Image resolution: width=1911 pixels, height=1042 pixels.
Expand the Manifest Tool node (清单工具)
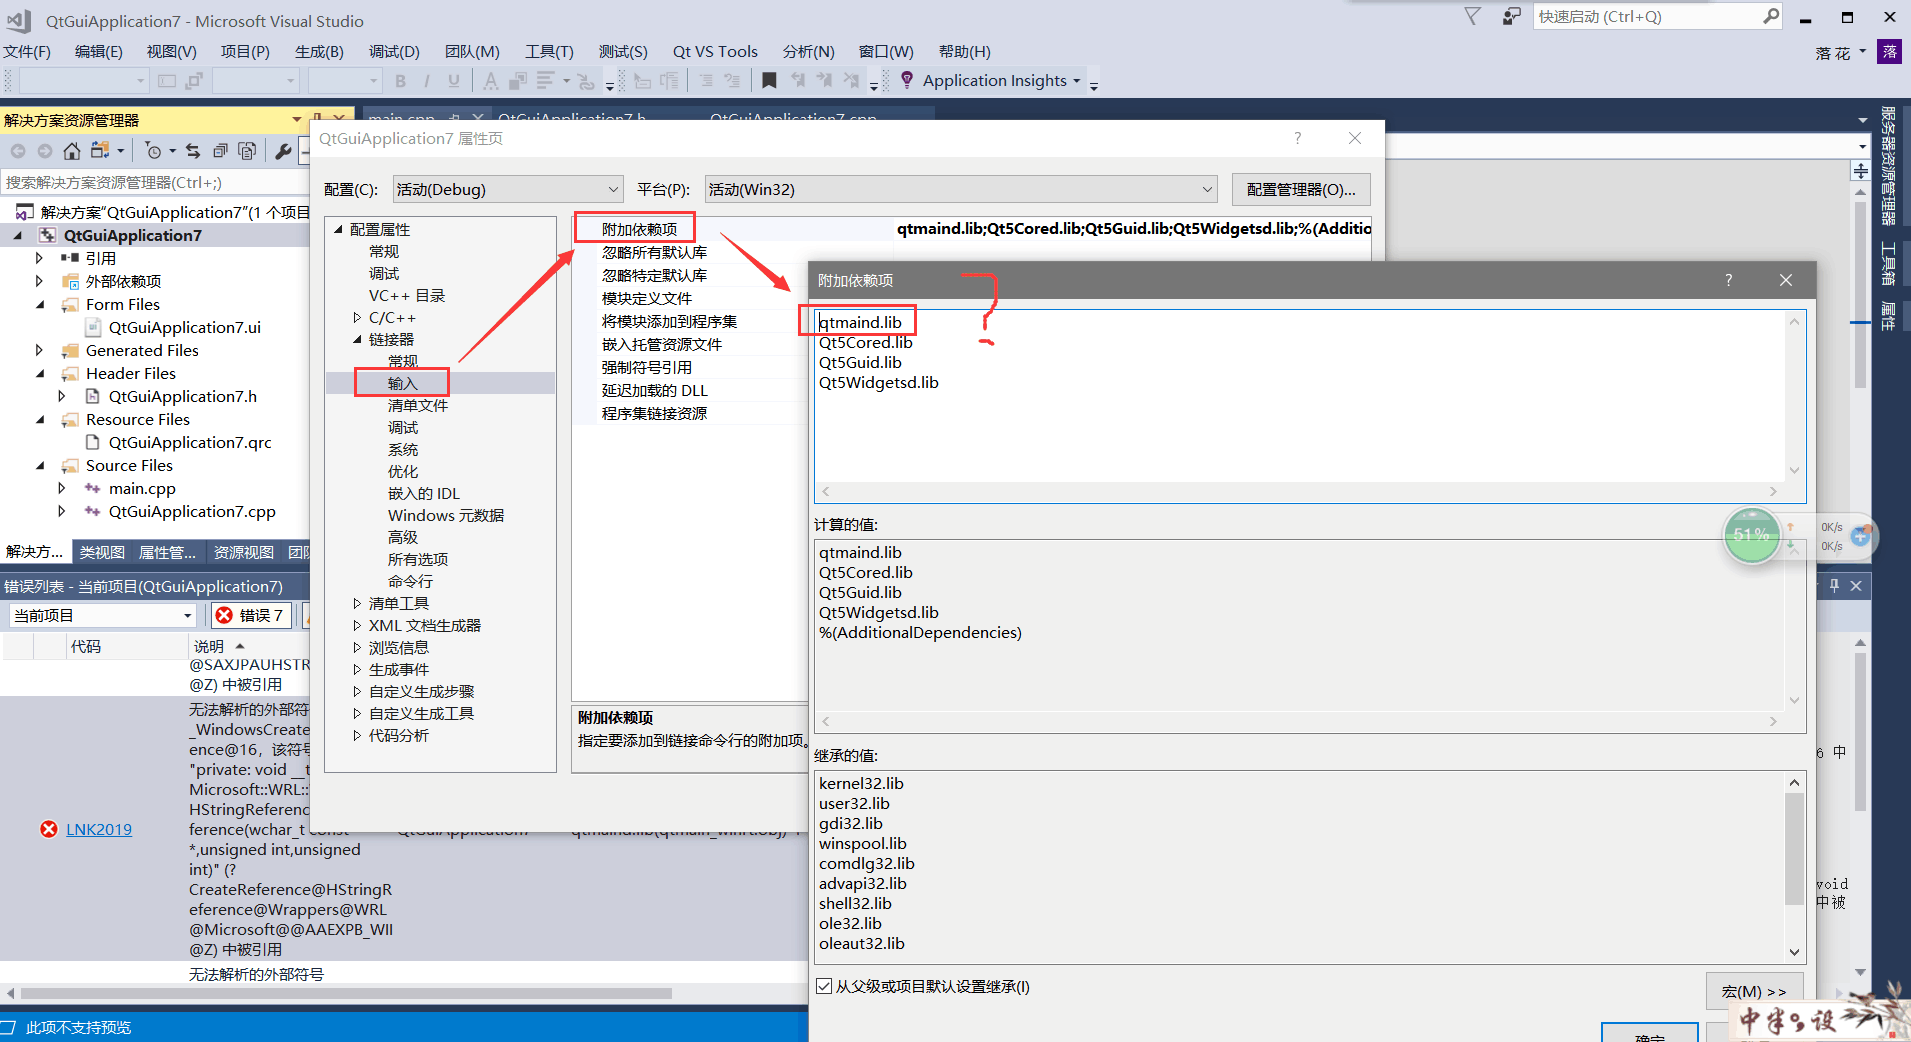point(357,603)
